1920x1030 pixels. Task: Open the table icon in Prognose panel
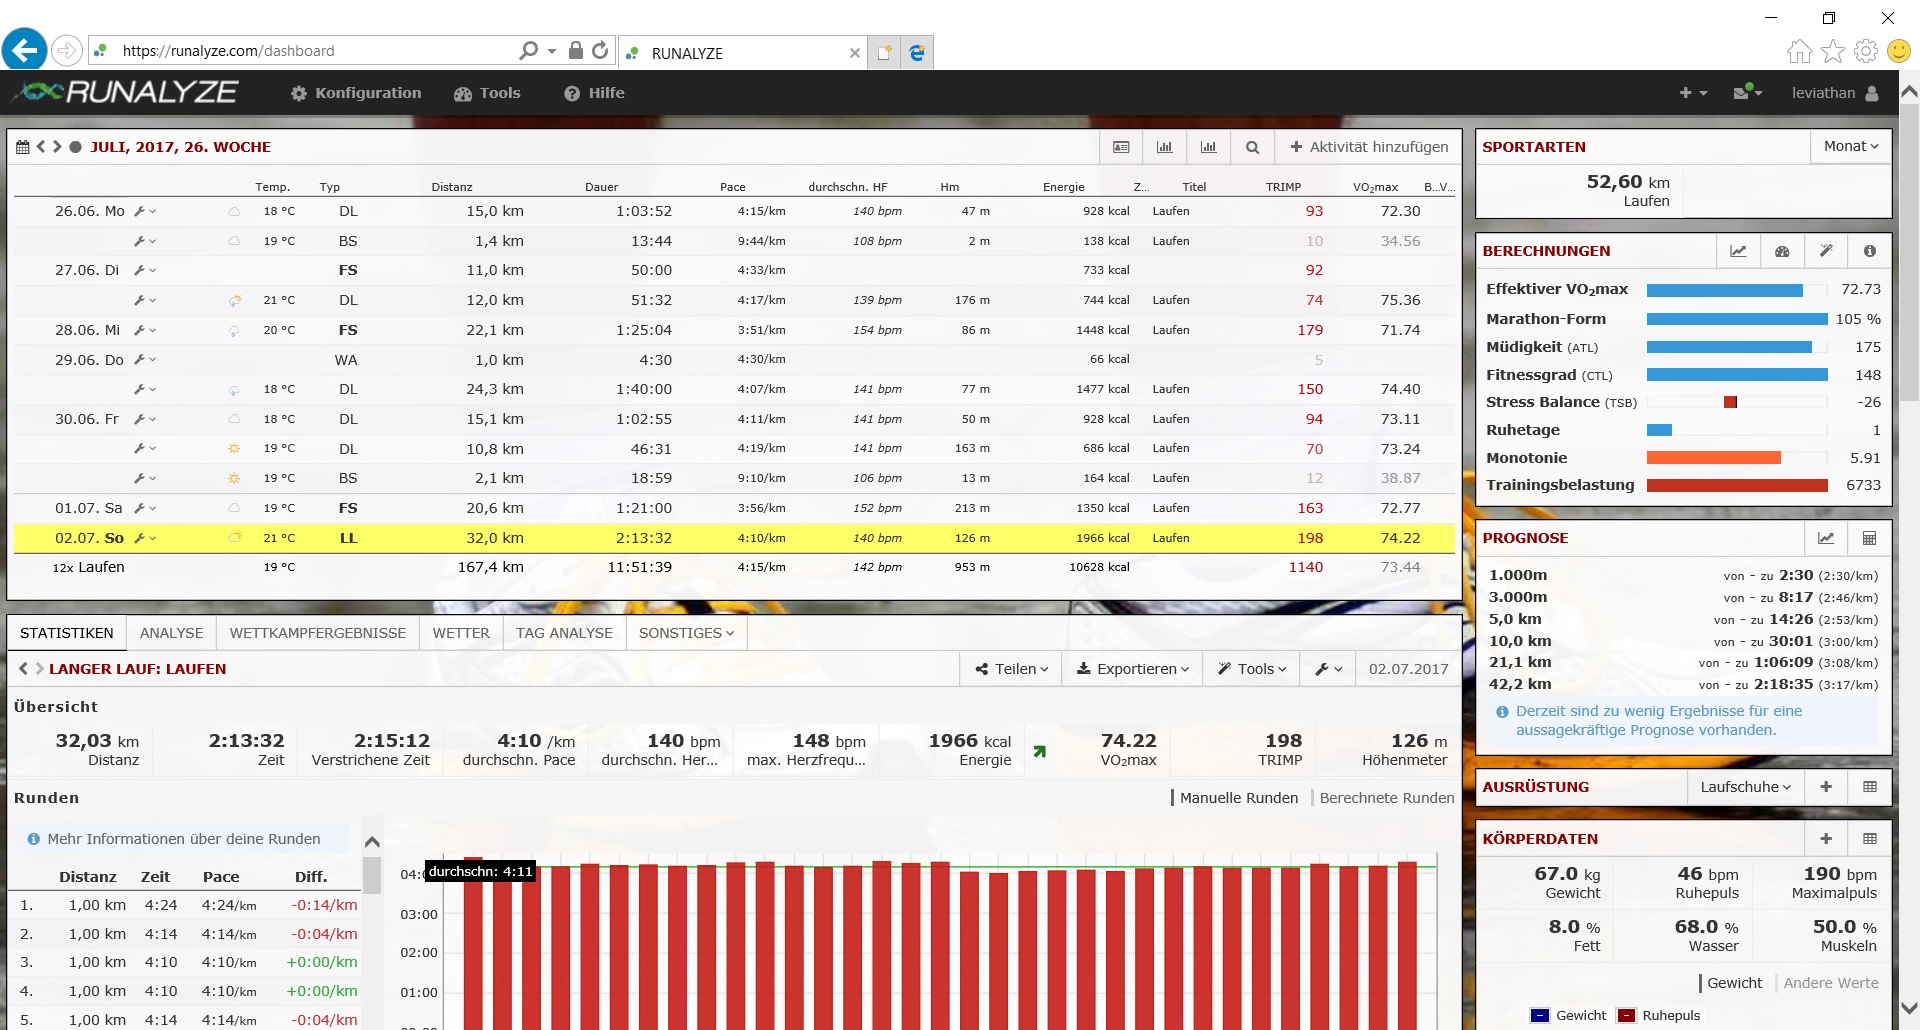click(1869, 538)
